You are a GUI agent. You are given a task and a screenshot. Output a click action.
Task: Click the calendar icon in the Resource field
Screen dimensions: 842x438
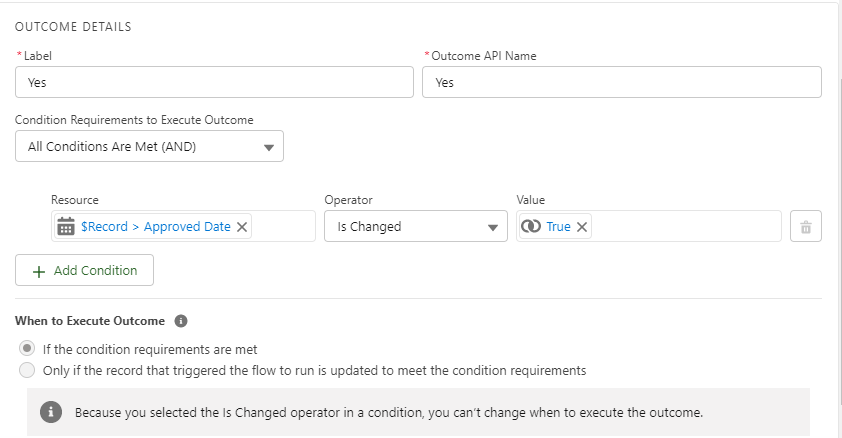[66, 227]
